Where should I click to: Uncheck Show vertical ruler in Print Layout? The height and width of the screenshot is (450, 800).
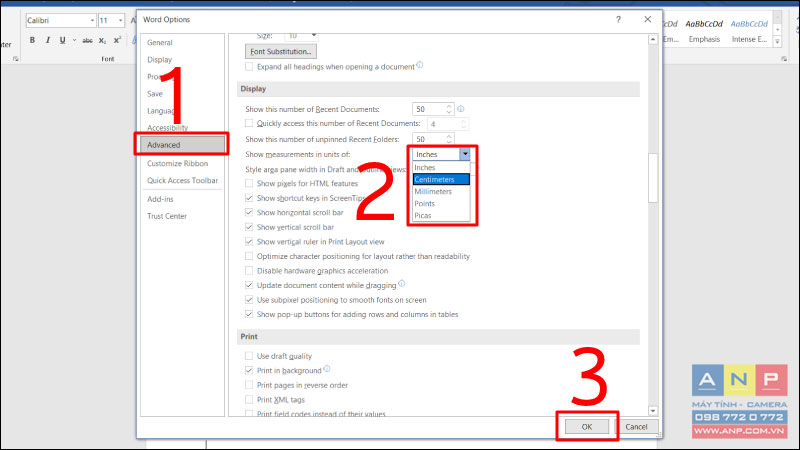tap(249, 241)
